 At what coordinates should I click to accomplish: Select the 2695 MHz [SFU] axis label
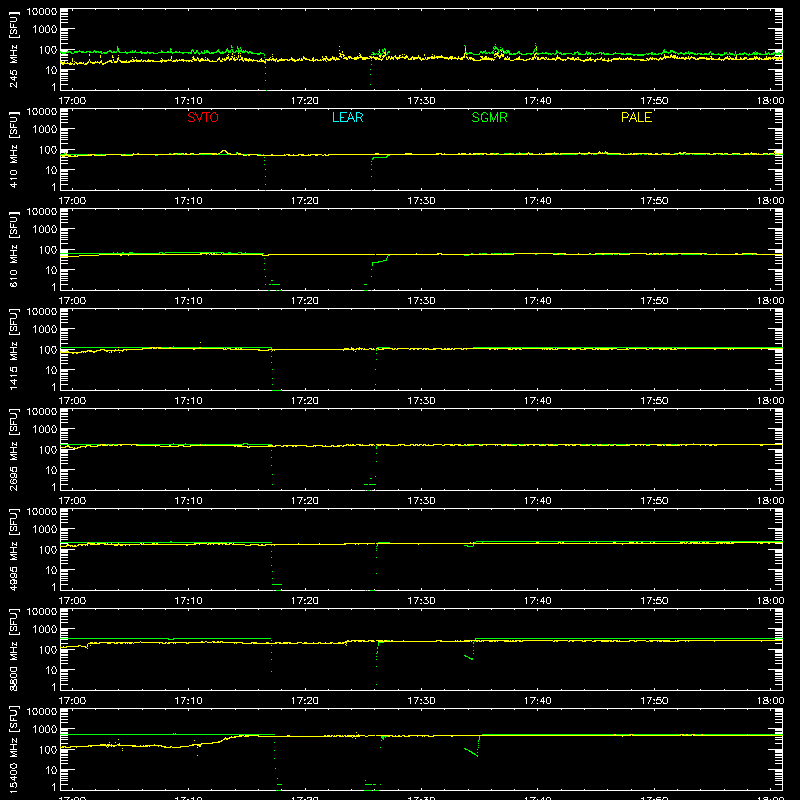click(13, 449)
